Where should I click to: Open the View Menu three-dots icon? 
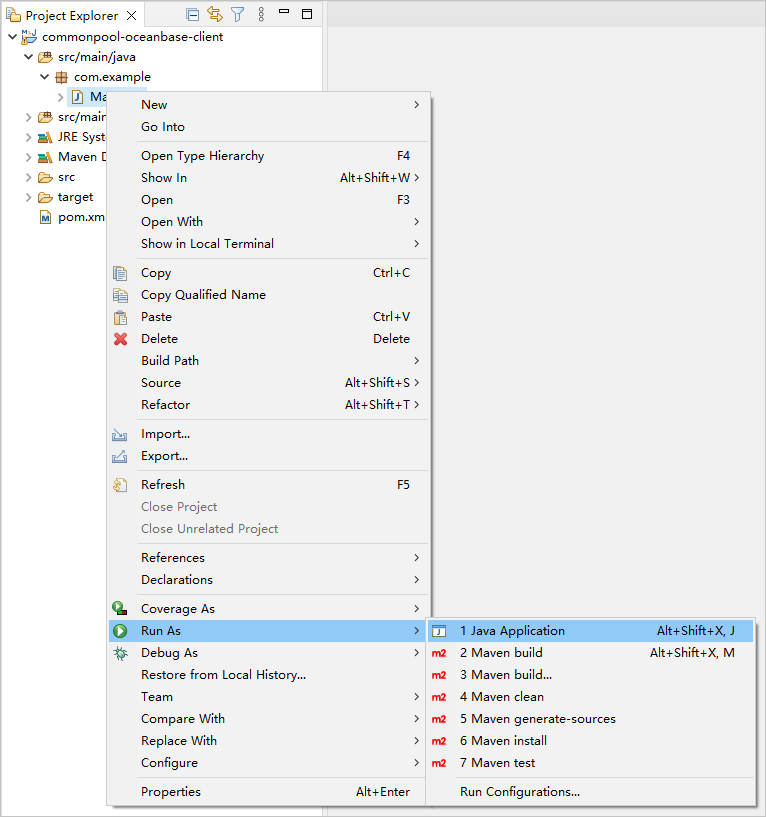point(262,14)
